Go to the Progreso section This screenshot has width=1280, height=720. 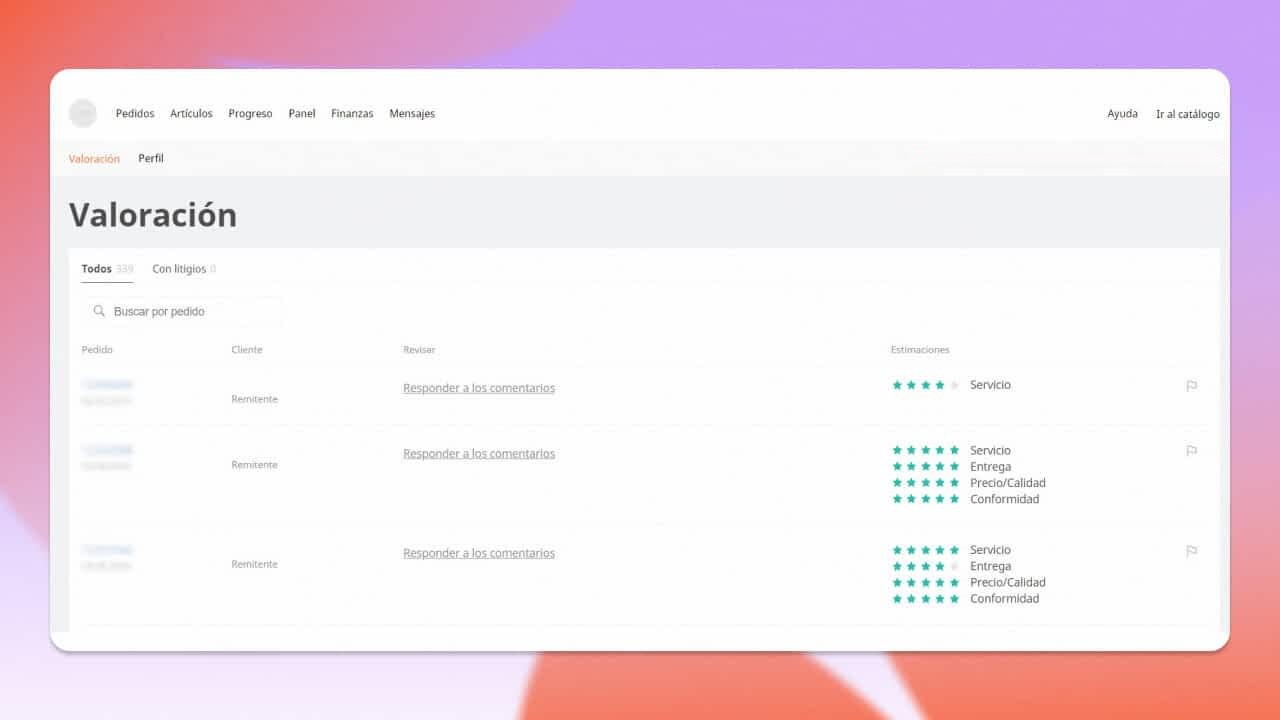pyautogui.click(x=250, y=114)
